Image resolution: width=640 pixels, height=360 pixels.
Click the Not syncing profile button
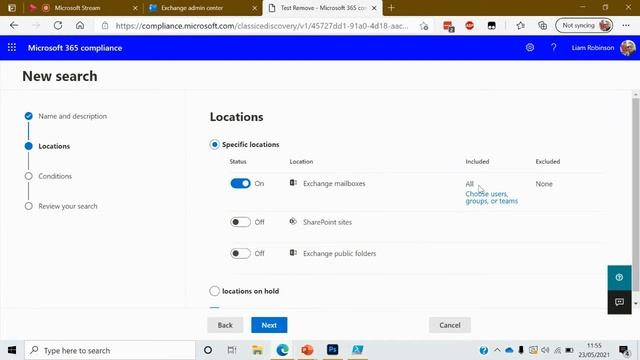[584, 25]
